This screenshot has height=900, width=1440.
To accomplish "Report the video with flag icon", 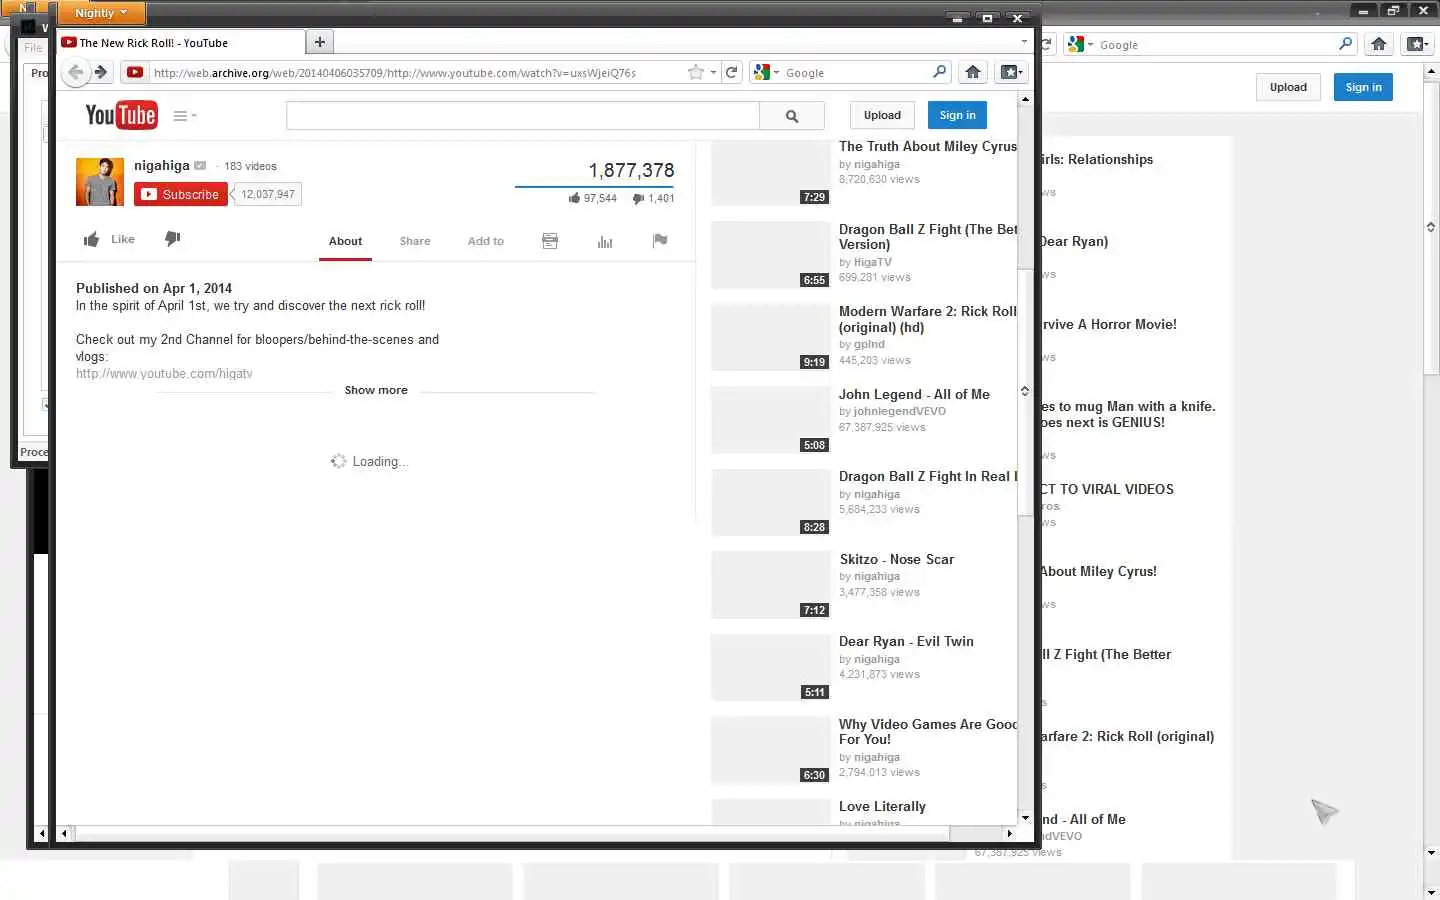I will tap(660, 240).
